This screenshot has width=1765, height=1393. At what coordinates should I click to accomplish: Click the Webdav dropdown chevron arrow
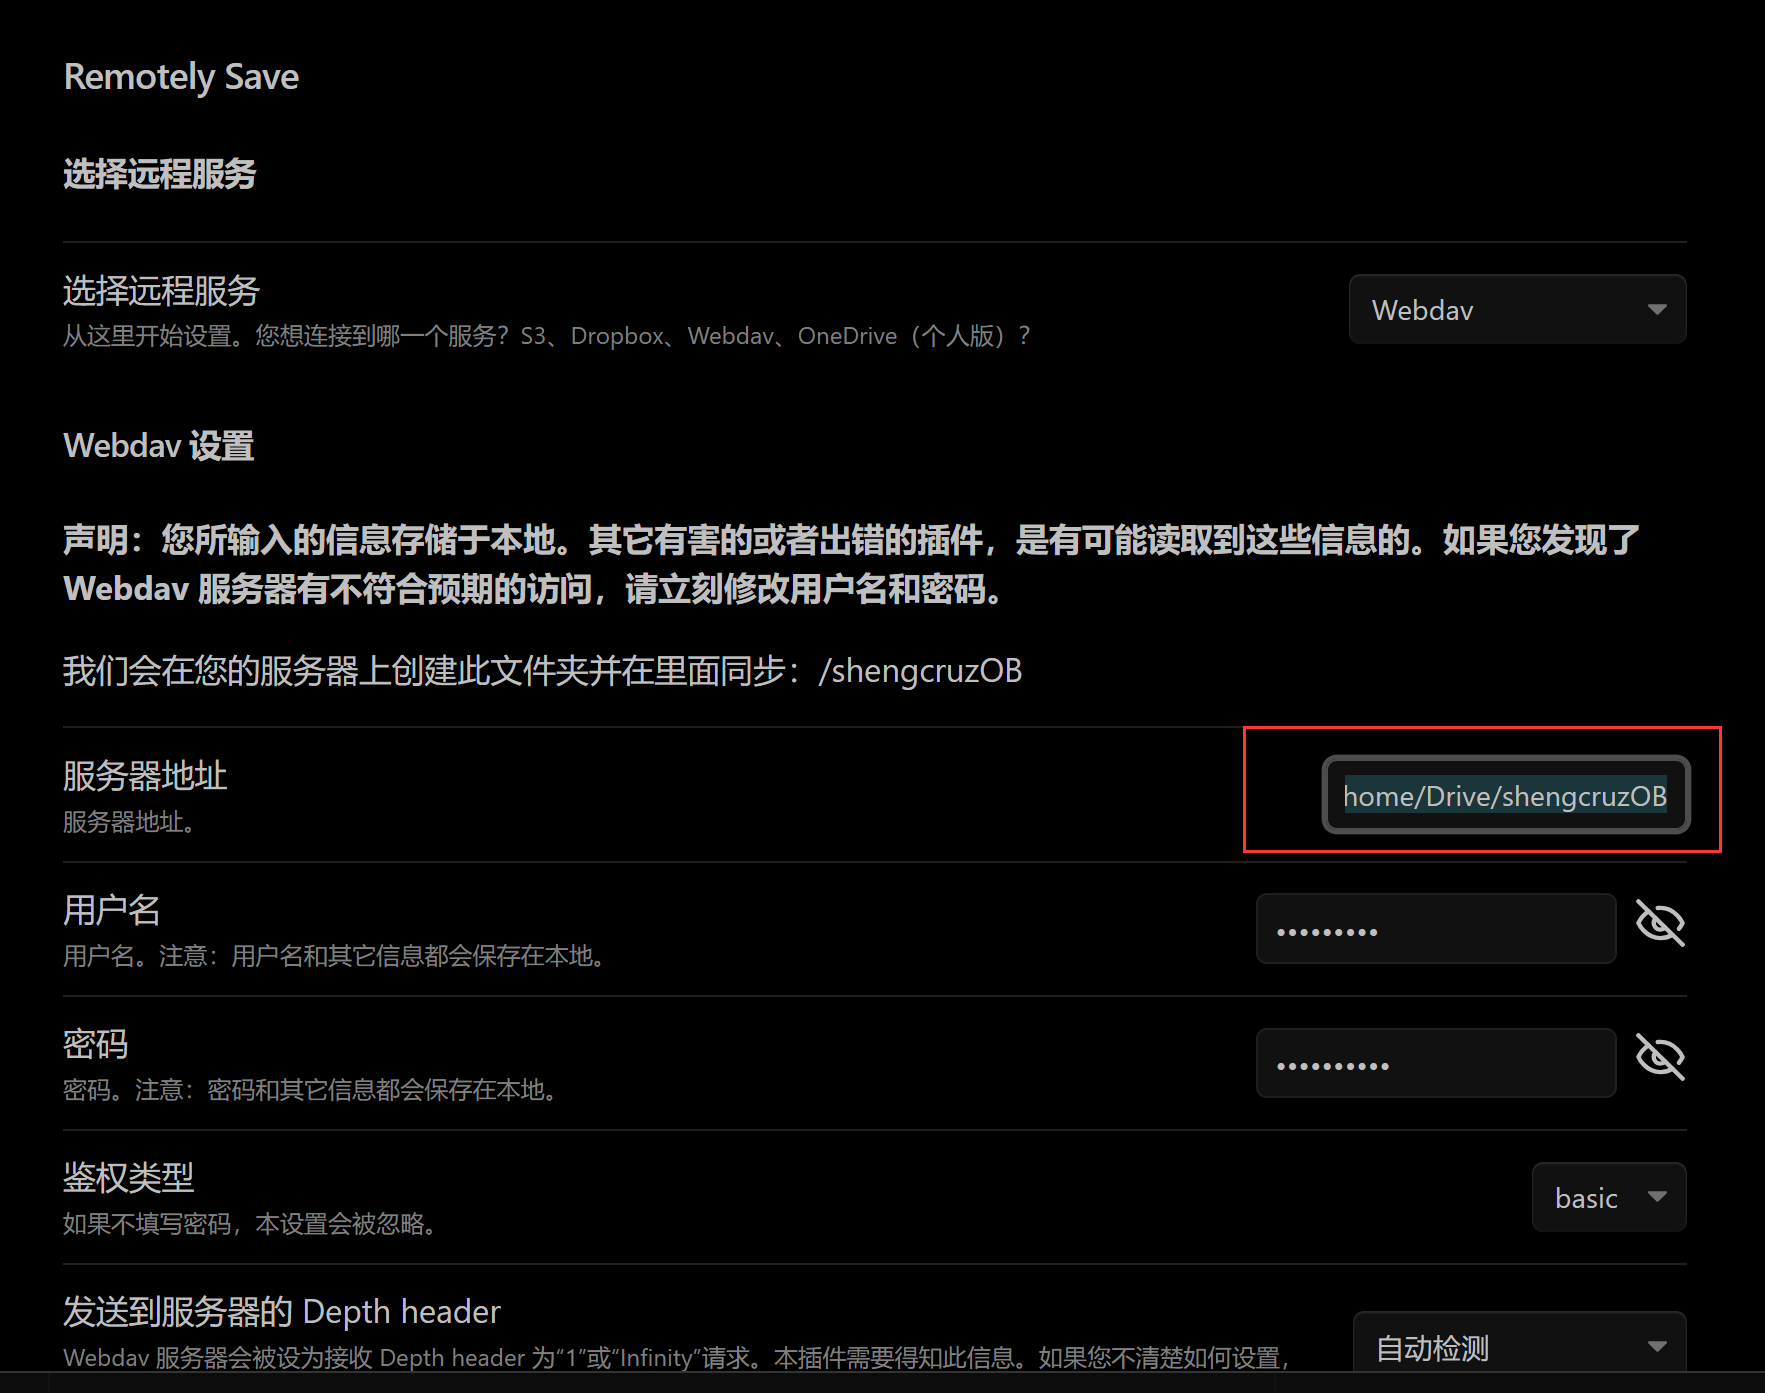[x=1655, y=309]
